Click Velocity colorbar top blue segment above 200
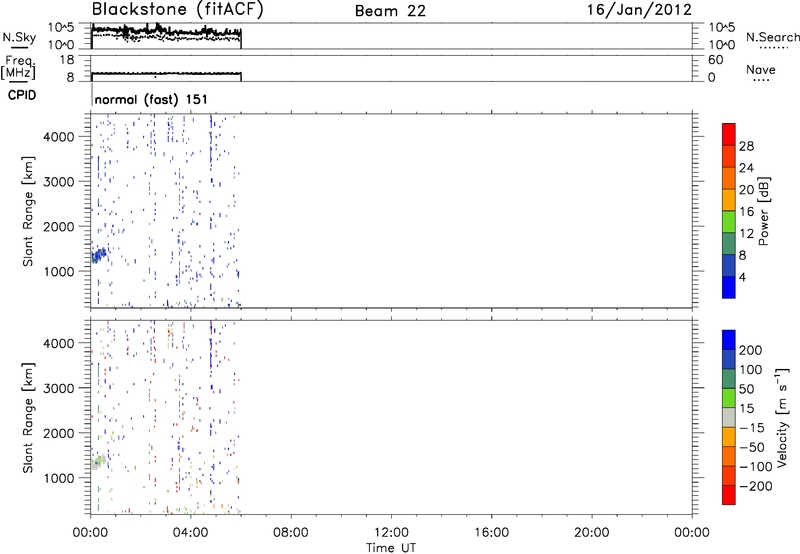This screenshot has width=800, height=554. (729, 340)
